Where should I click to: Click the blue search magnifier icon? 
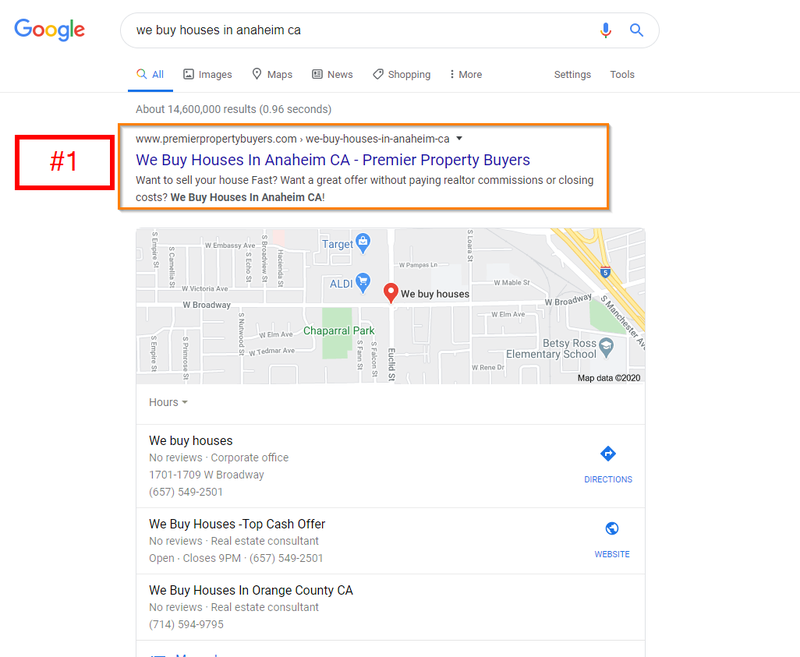tap(636, 30)
